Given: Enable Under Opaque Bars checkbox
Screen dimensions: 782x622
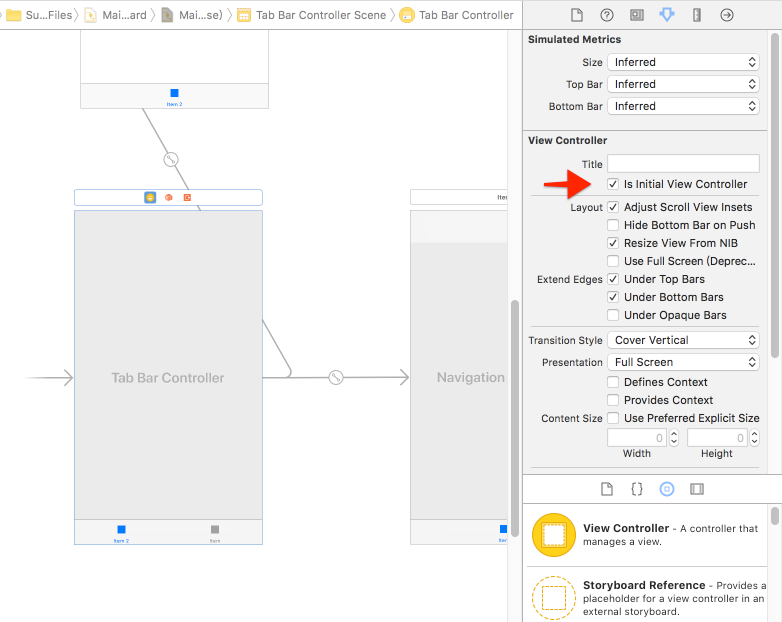Looking at the screenshot, I should pos(613,315).
